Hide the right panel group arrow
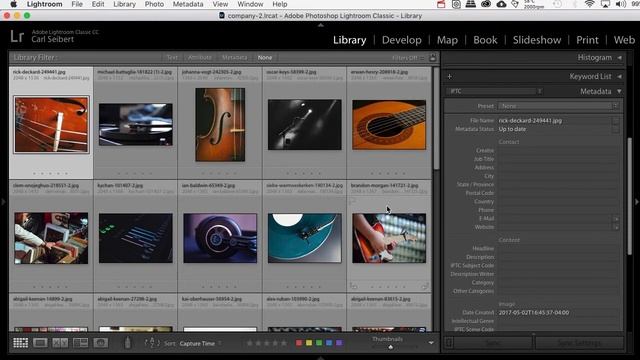This screenshot has height=360, width=640. (x=636, y=201)
